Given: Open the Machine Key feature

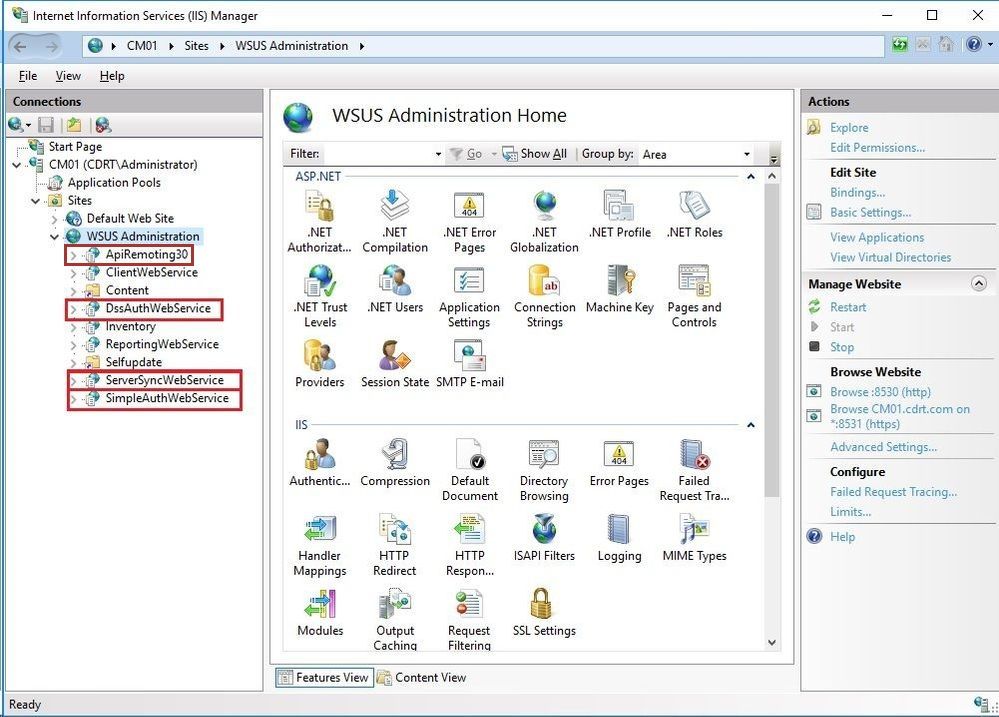Looking at the screenshot, I should (x=619, y=290).
